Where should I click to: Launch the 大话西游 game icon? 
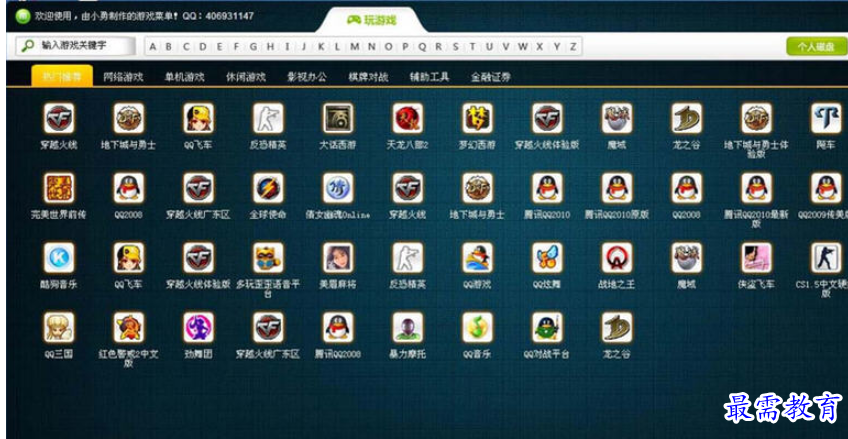pos(338,118)
